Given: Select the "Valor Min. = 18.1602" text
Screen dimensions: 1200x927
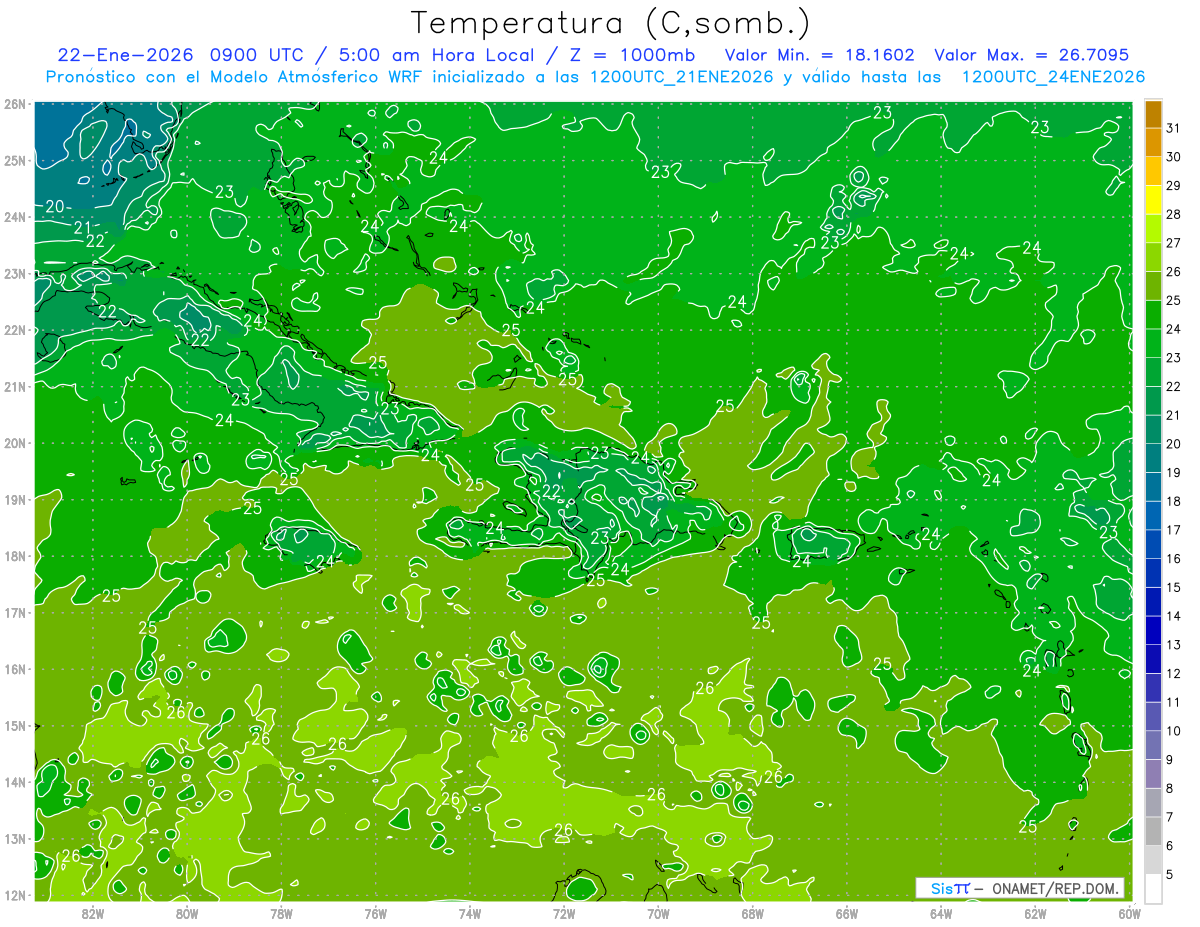Looking at the screenshot, I should [x=819, y=55].
